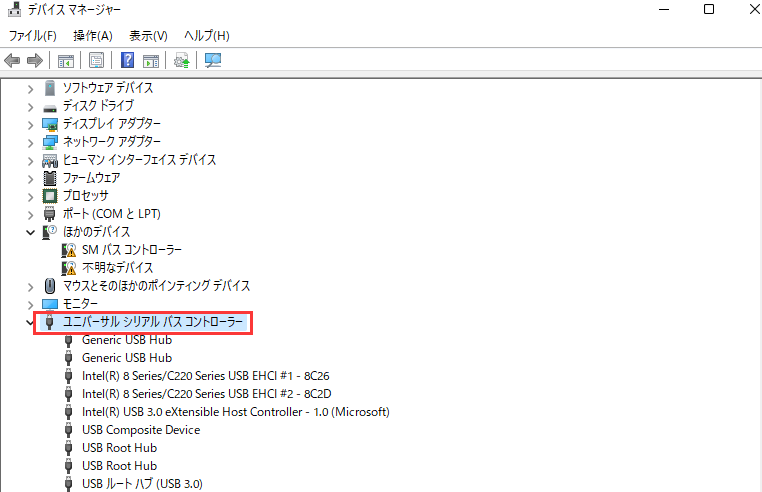
Task: Select 不明なデバイス entry
Action: (x=117, y=268)
